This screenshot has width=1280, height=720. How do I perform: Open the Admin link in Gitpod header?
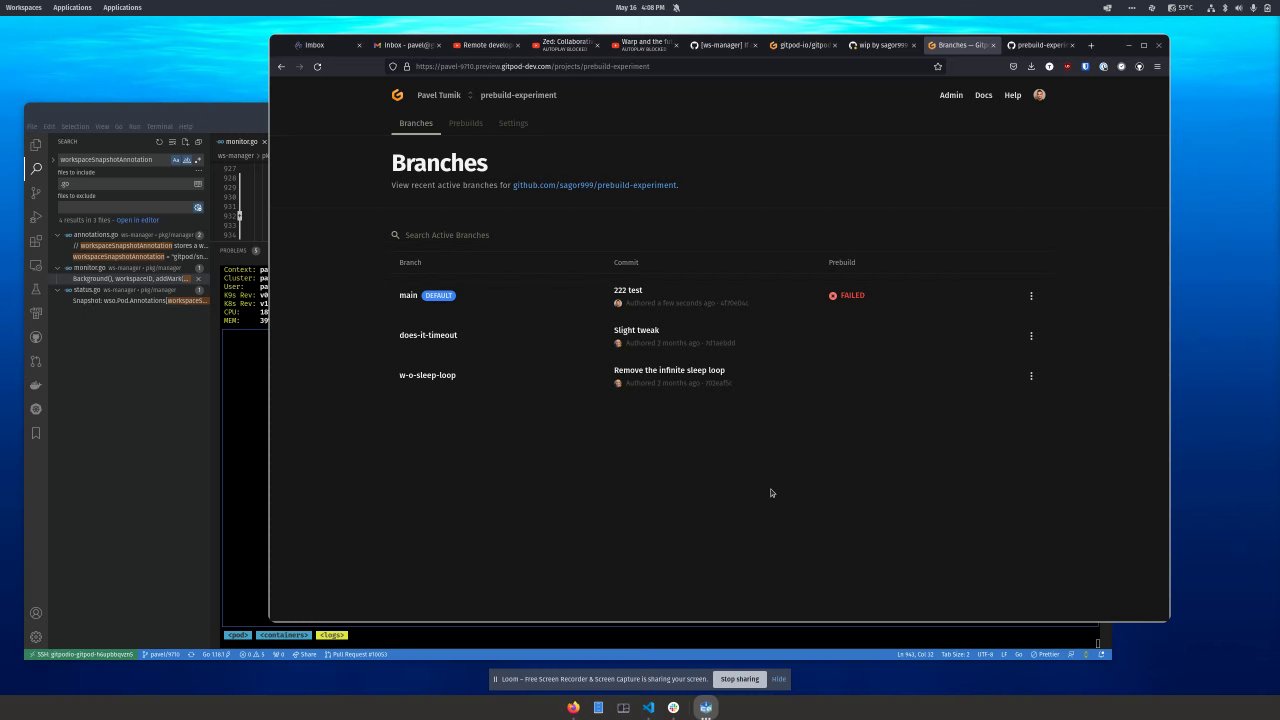(x=951, y=95)
